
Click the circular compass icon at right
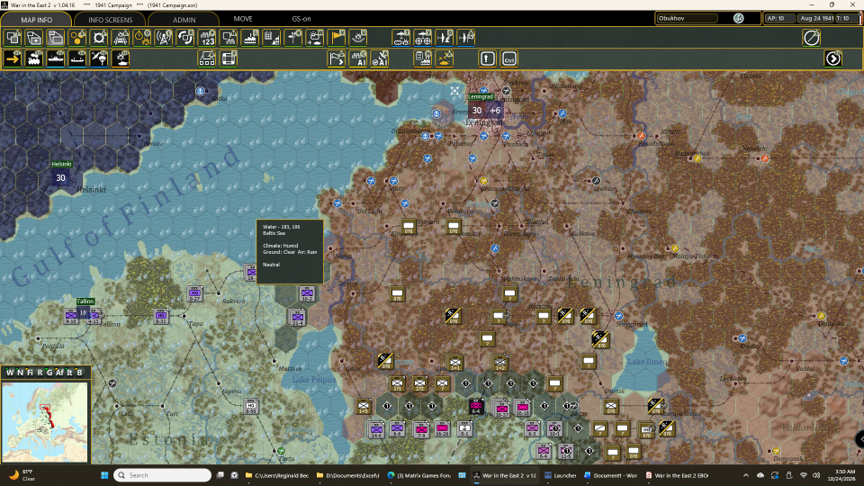pos(812,37)
